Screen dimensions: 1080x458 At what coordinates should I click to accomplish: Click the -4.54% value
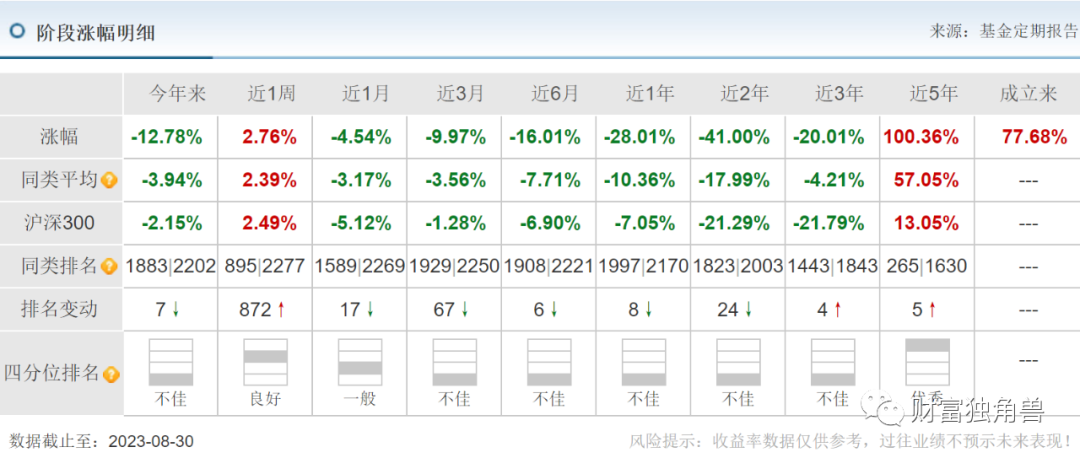click(362, 137)
